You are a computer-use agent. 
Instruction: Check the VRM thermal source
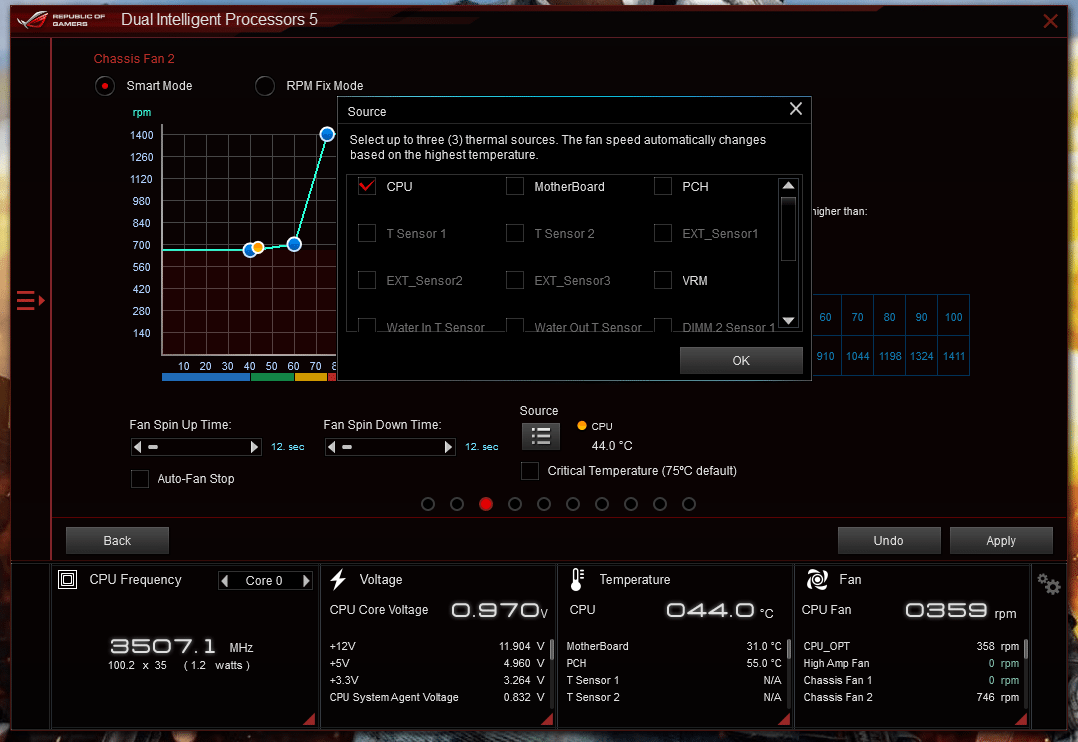tap(663, 280)
